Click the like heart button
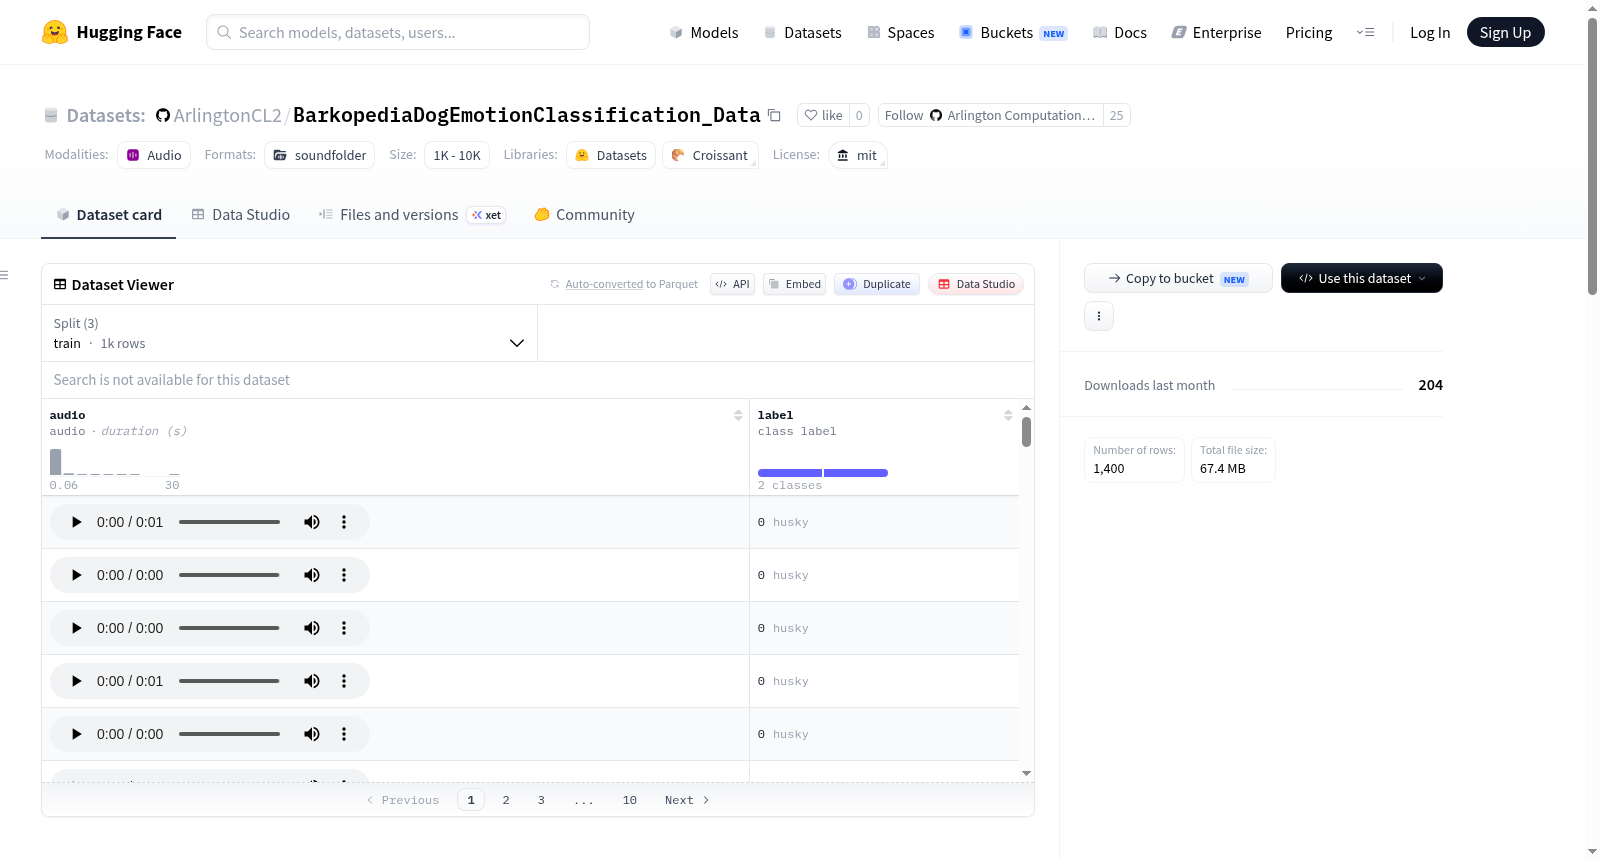 click(x=823, y=115)
